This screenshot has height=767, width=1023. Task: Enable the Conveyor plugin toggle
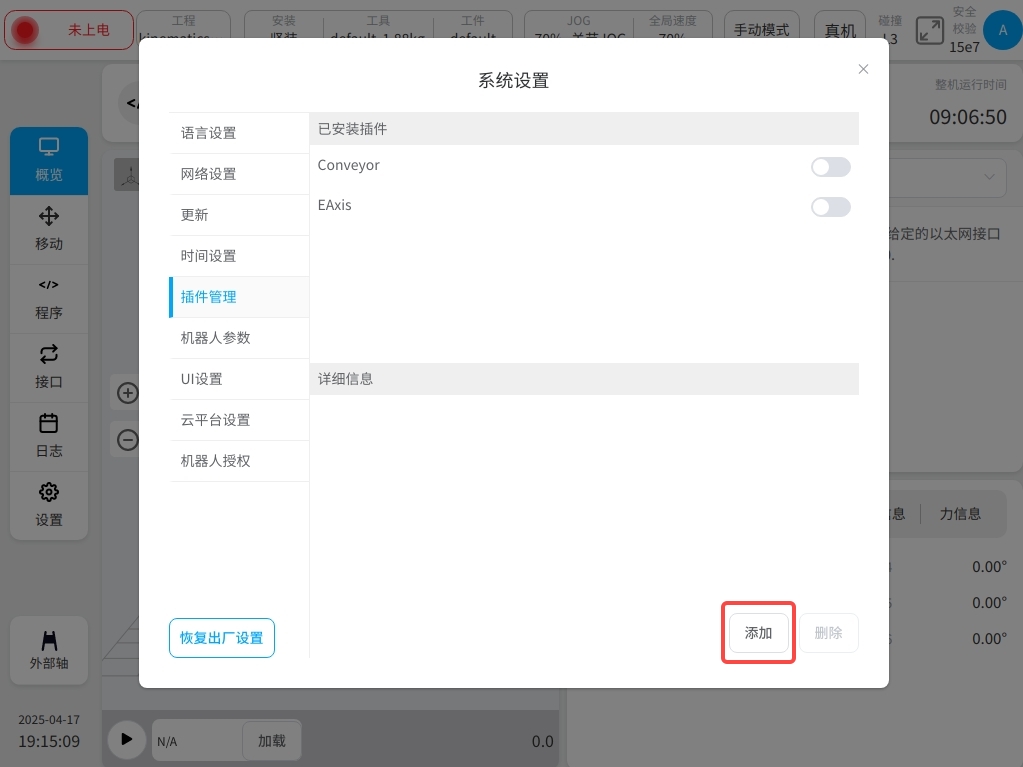(x=830, y=167)
